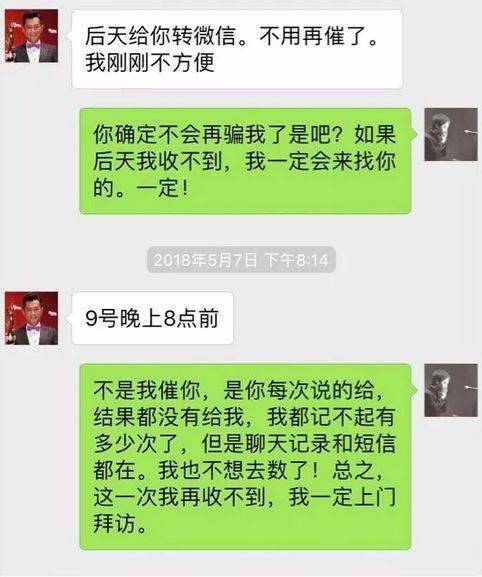This screenshot has height=577, width=482.
Task: Click the line "都在。我也不想去数了！总之，"
Action: [x=238, y=470]
